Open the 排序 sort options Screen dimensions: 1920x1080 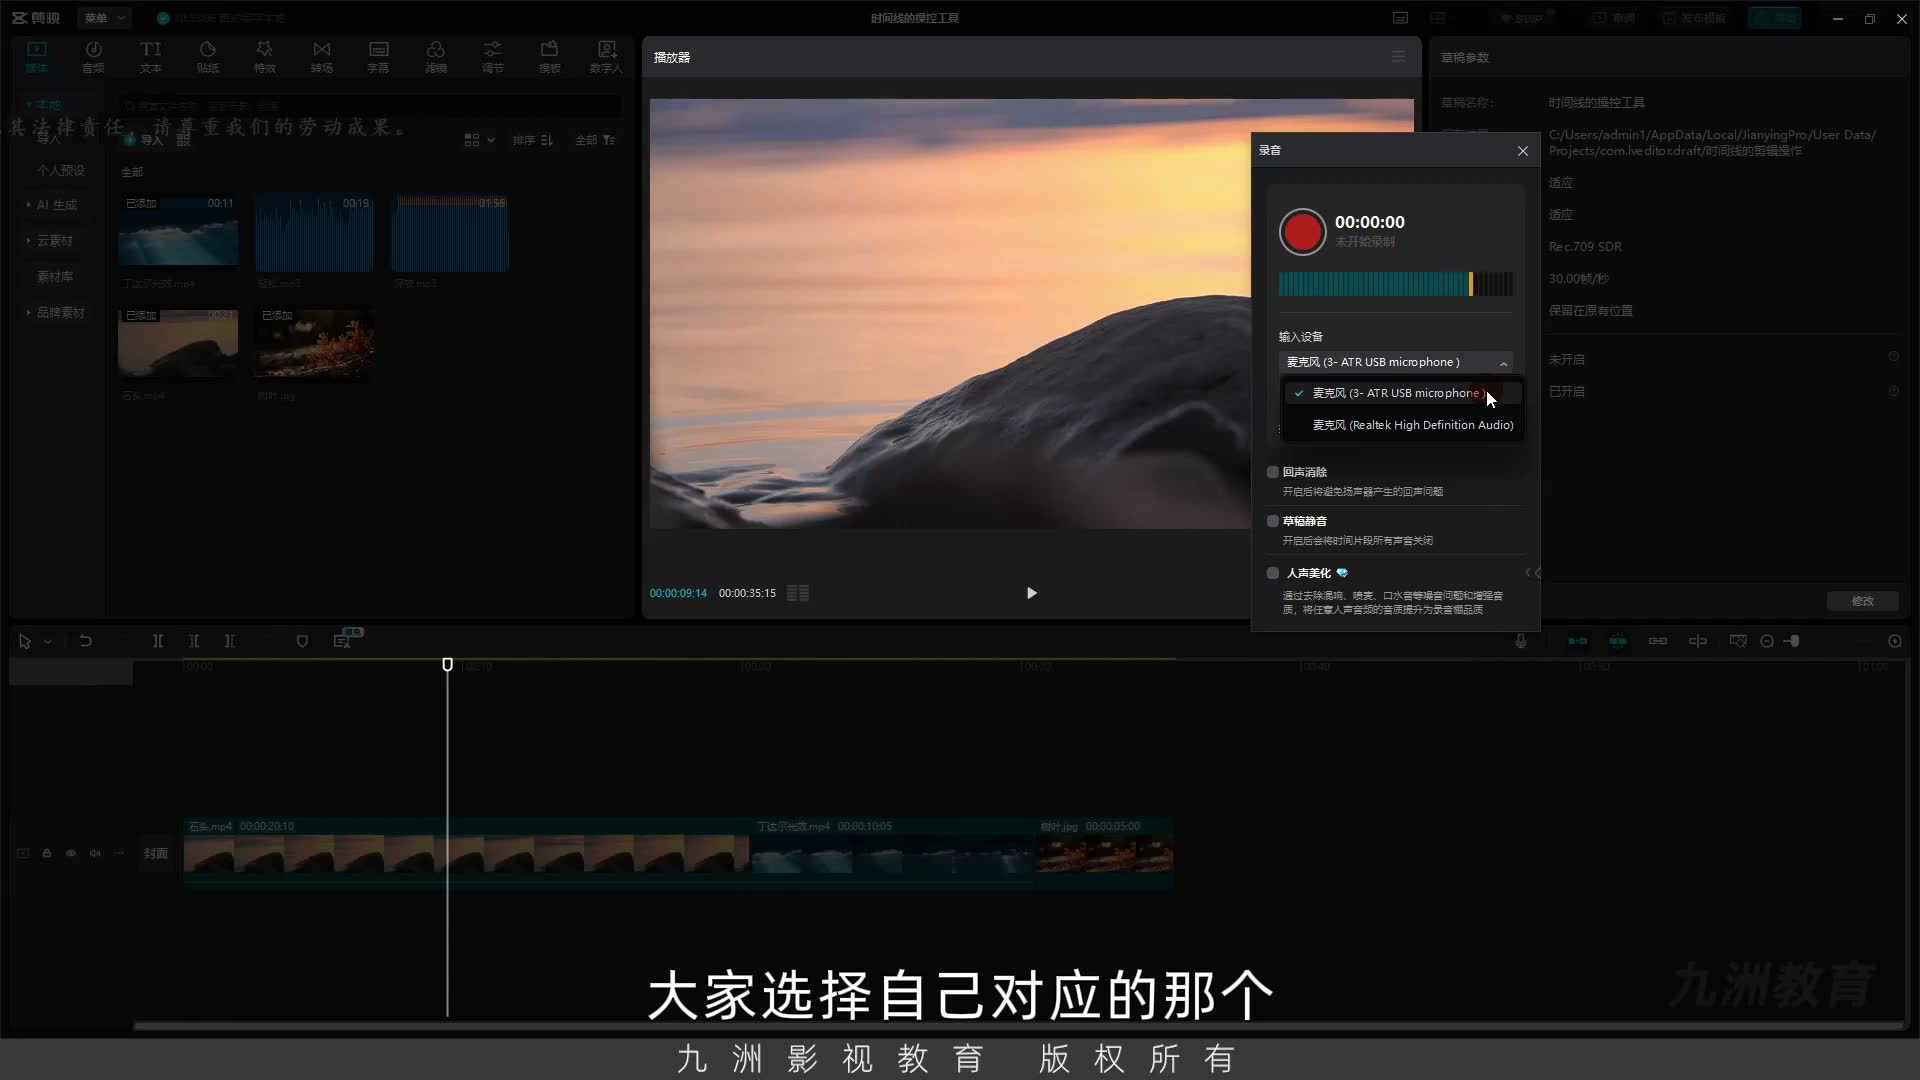[532, 140]
